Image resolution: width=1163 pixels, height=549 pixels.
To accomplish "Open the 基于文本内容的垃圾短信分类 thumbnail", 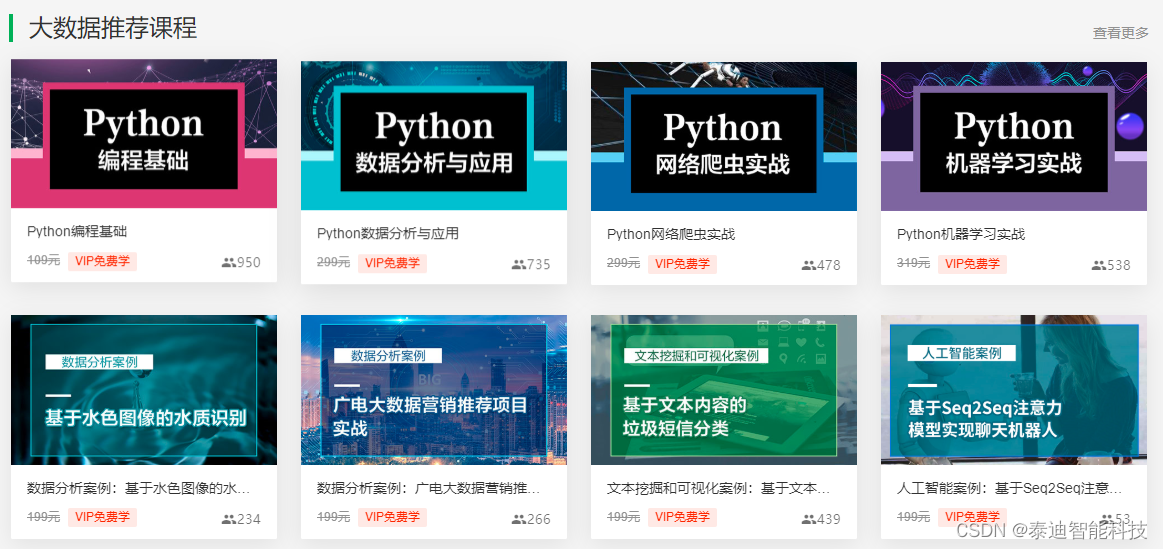I will pos(724,389).
